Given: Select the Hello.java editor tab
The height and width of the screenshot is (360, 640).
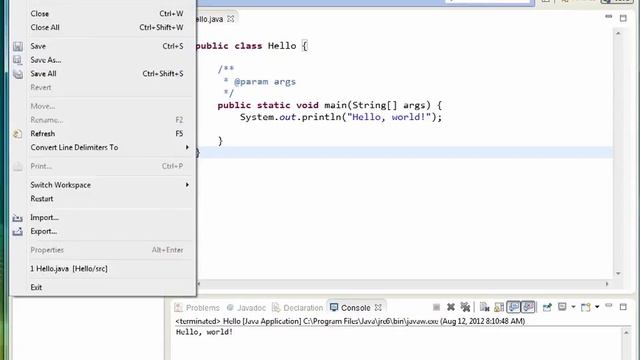Looking at the screenshot, I should (x=209, y=19).
